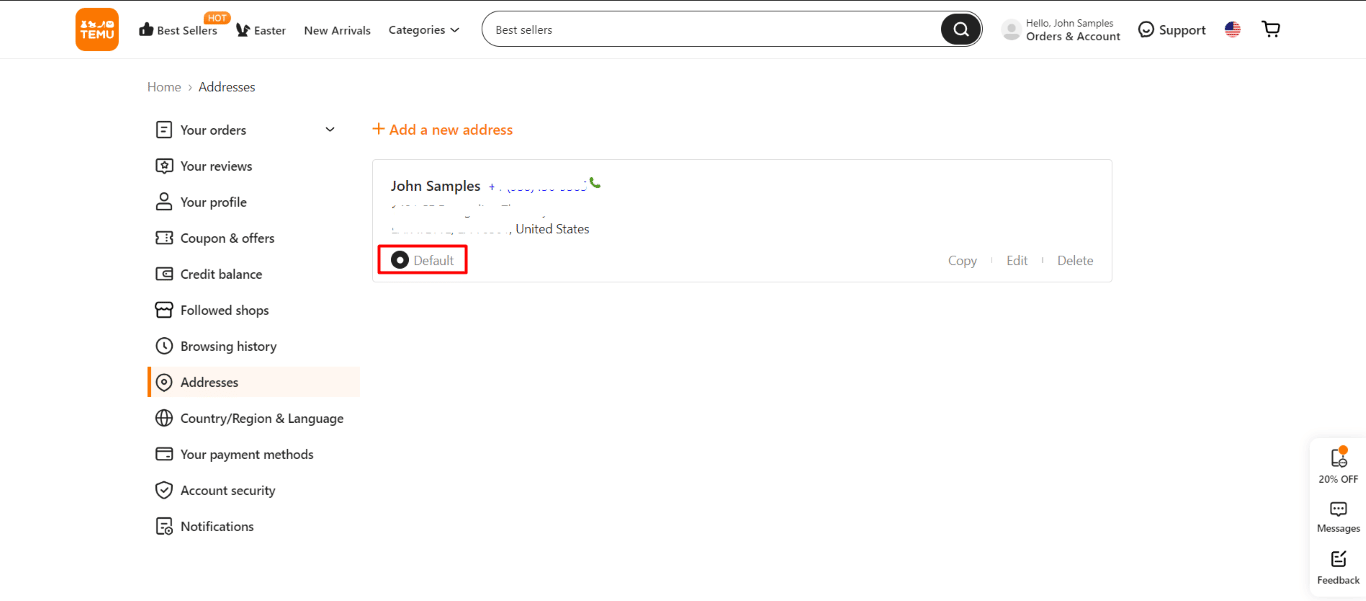Click Add a new address

click(x=442, y=130)
